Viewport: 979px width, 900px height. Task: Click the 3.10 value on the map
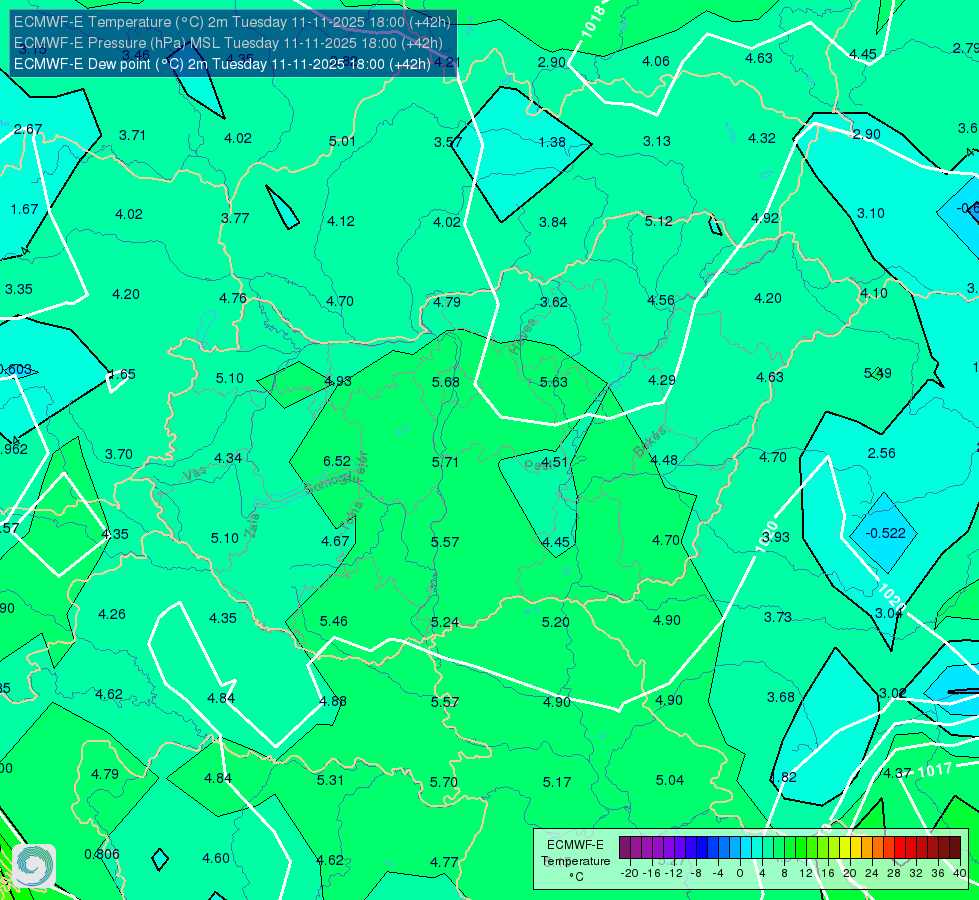pyautogui.click(x=870, y=213)
